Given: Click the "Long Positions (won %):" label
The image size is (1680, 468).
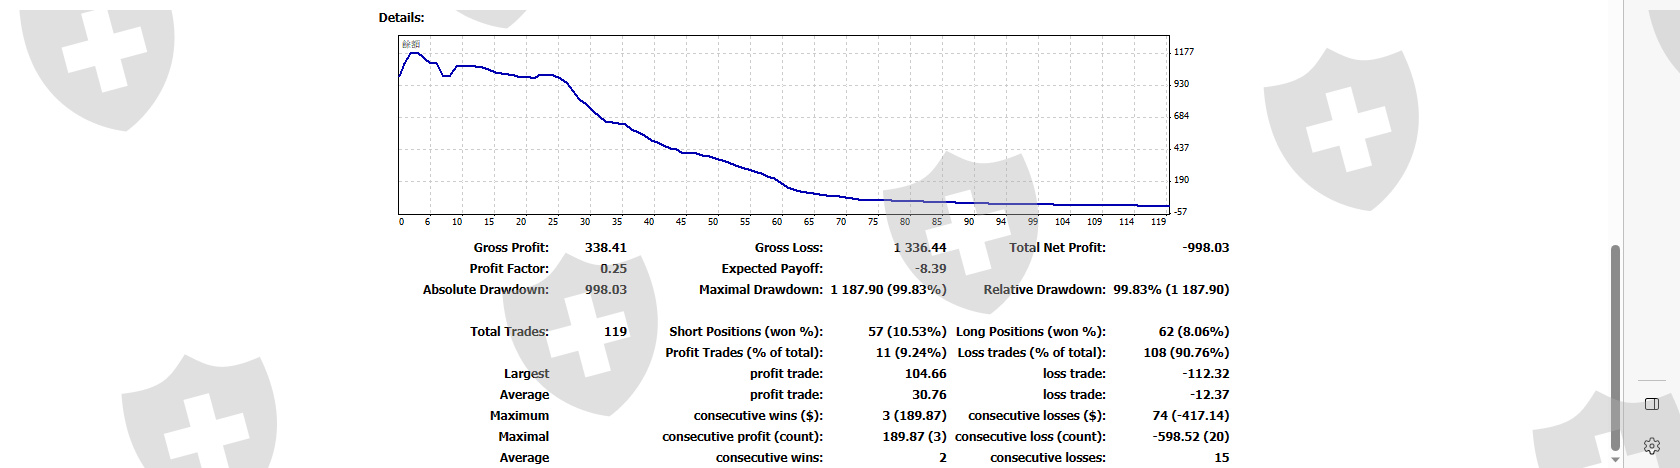Looking at the screenshot, I should [x=1031, y=332].
